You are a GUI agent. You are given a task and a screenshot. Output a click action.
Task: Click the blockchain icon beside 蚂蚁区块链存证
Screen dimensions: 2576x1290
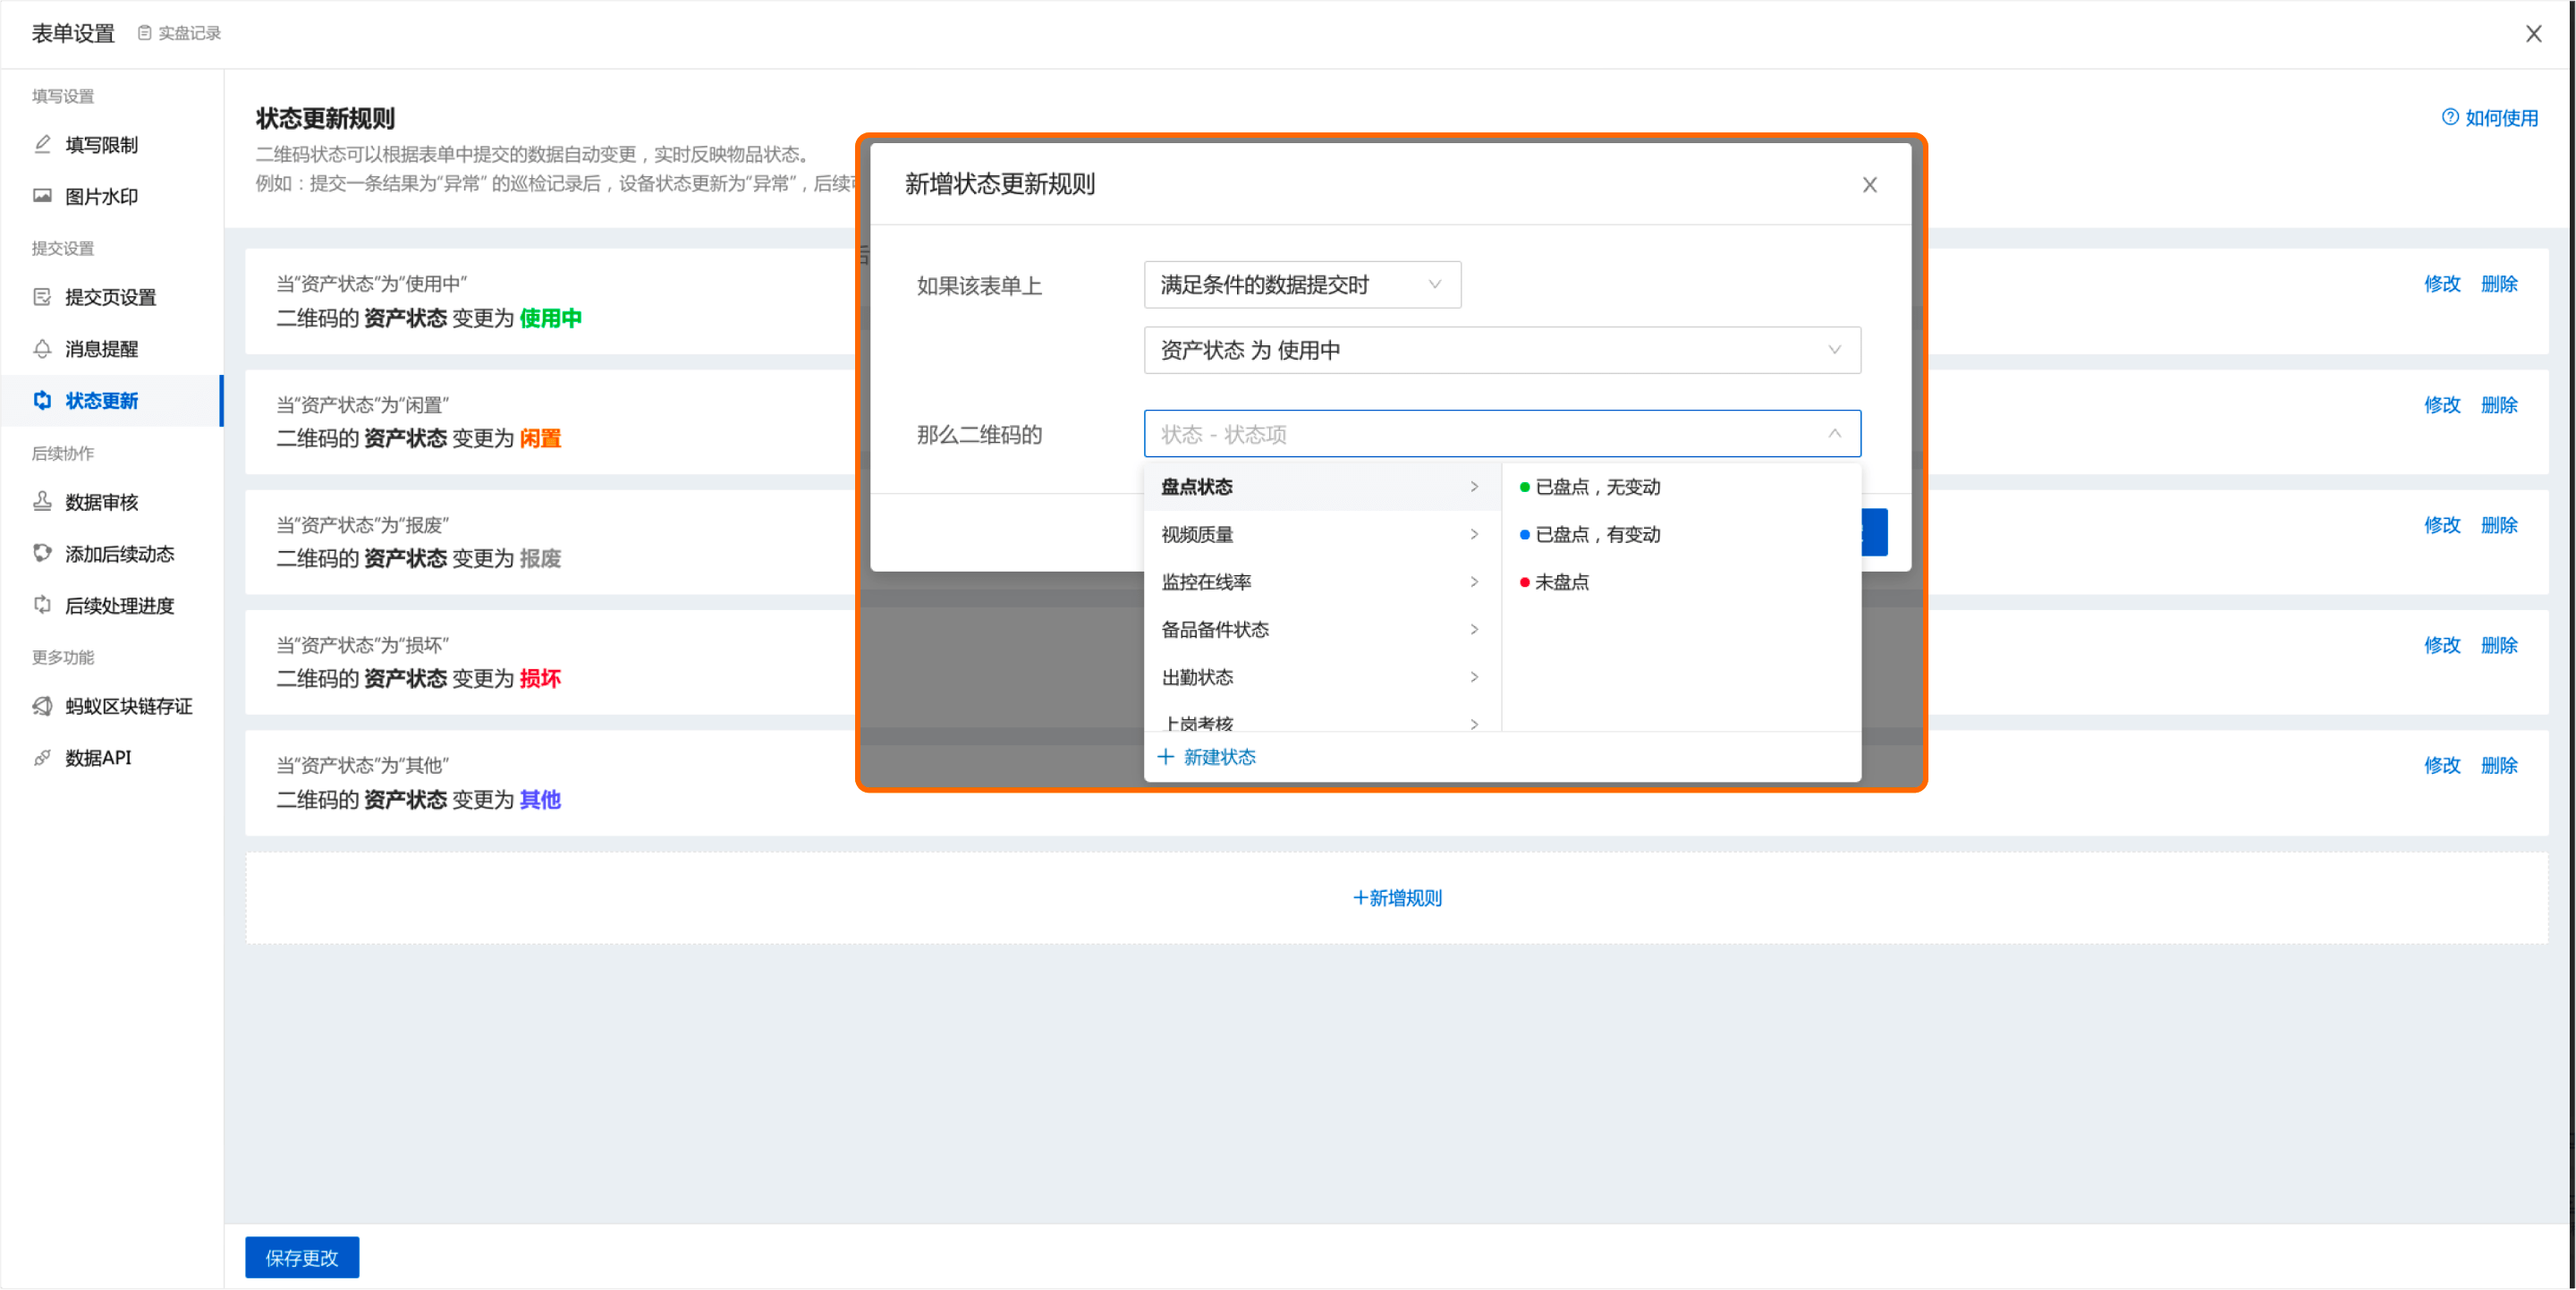pos(42,706)
